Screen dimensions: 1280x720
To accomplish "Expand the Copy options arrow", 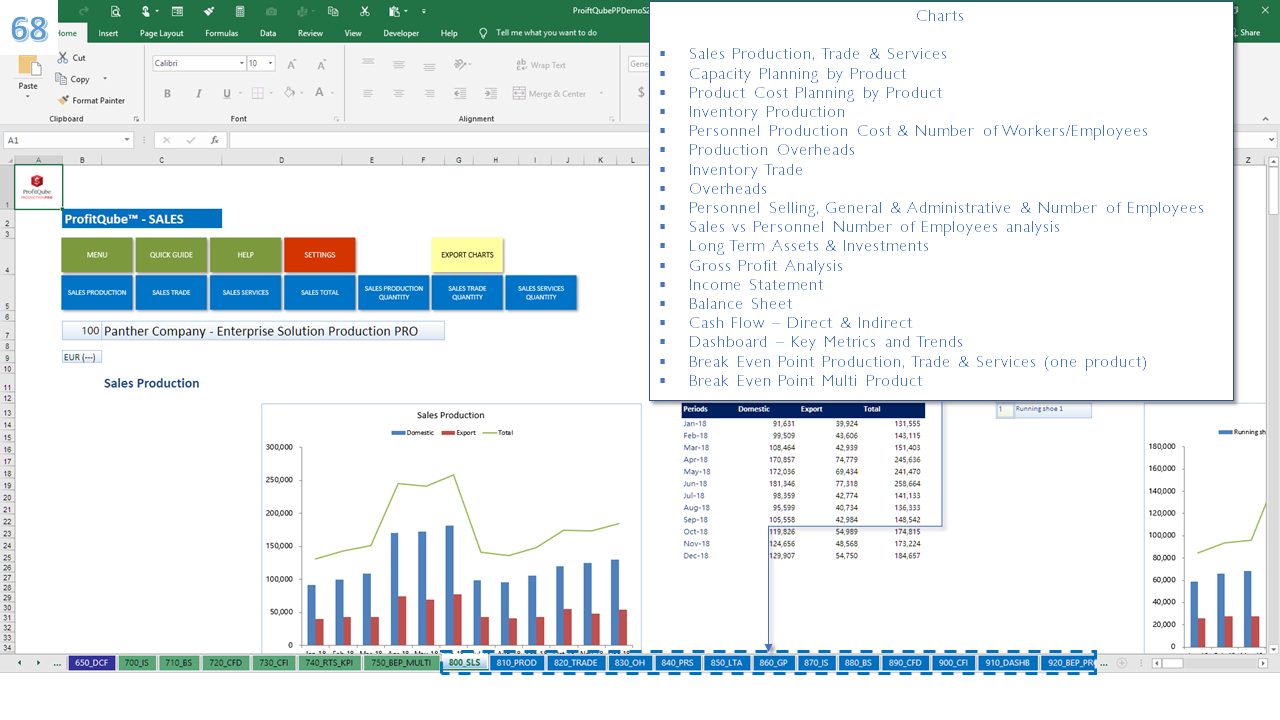I will [x=104, y=79].
